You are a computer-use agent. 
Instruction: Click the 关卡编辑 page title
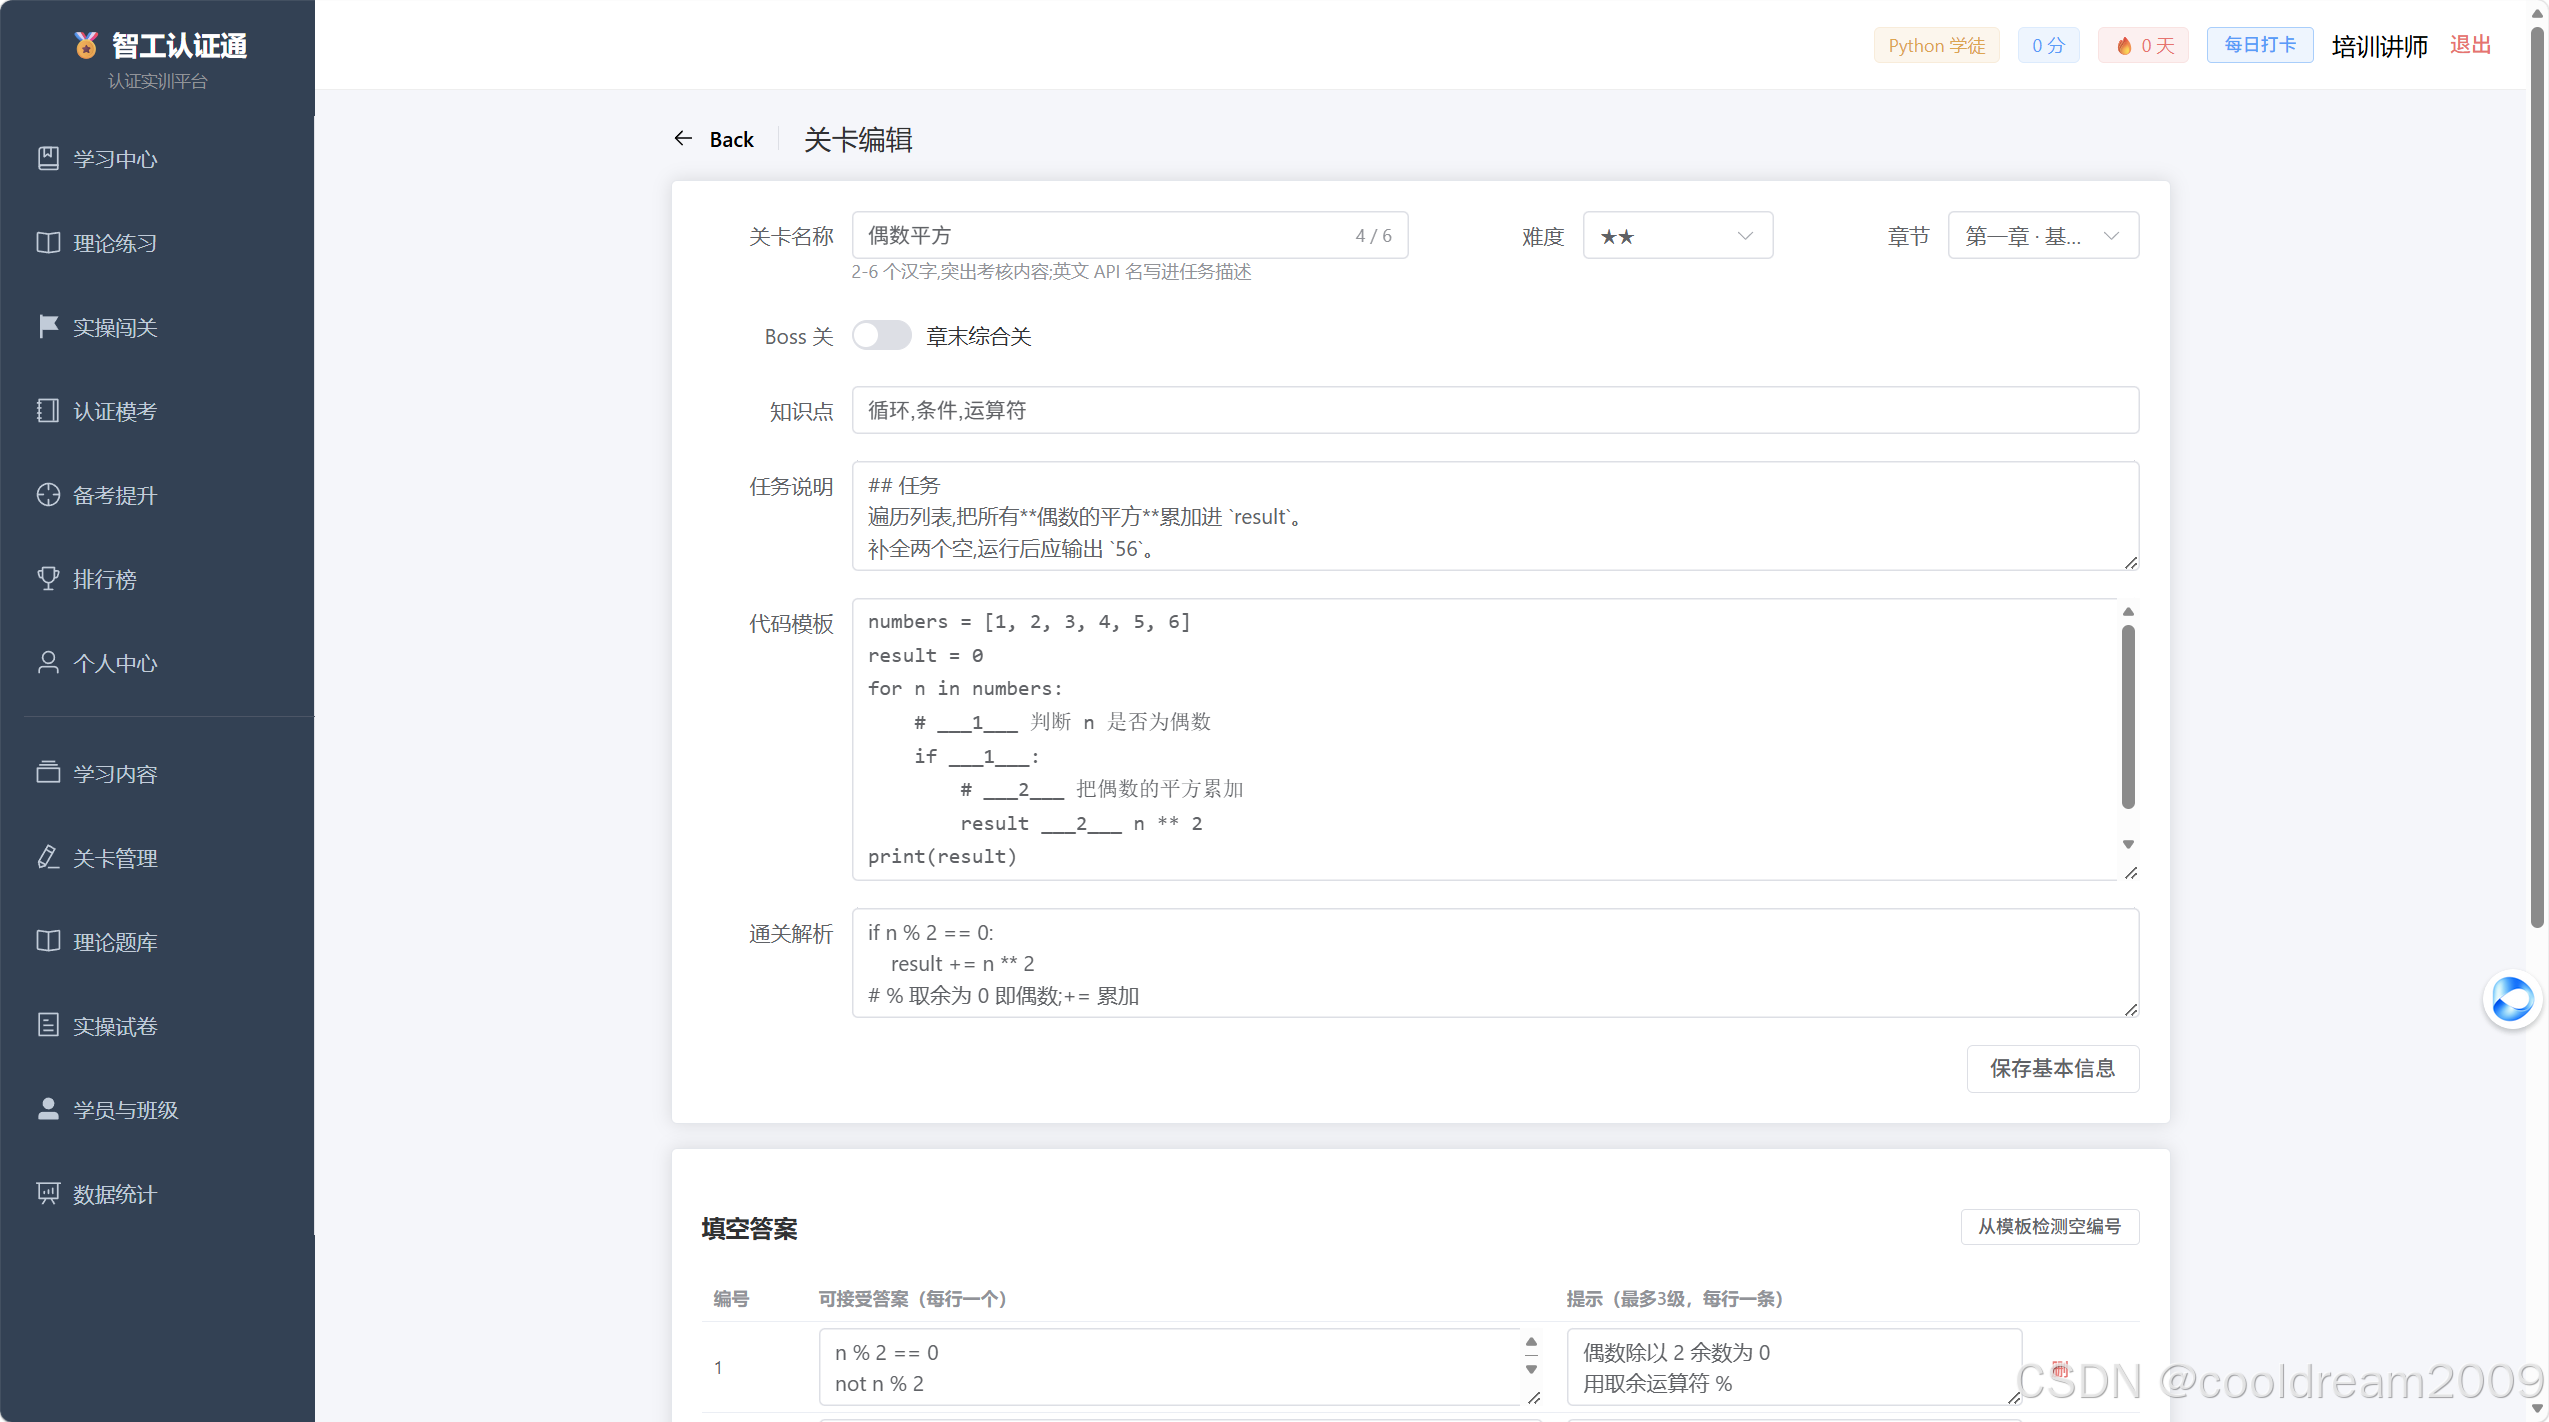(858, 139)
